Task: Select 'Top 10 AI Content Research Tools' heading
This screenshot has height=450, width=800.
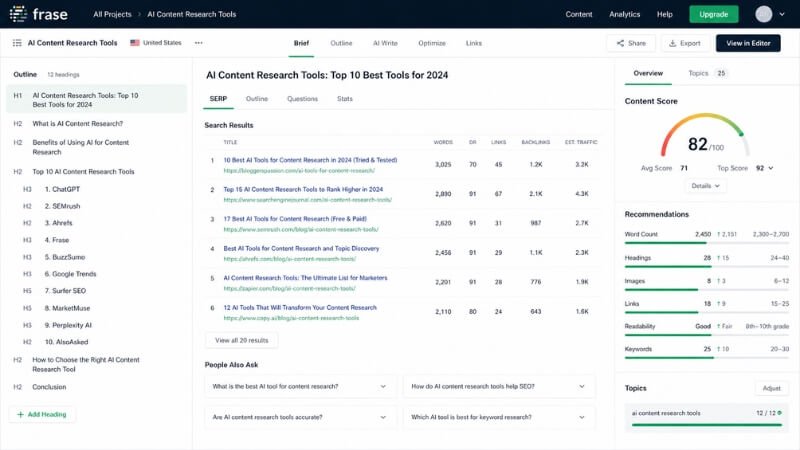Action: click(x=83, y=172)
